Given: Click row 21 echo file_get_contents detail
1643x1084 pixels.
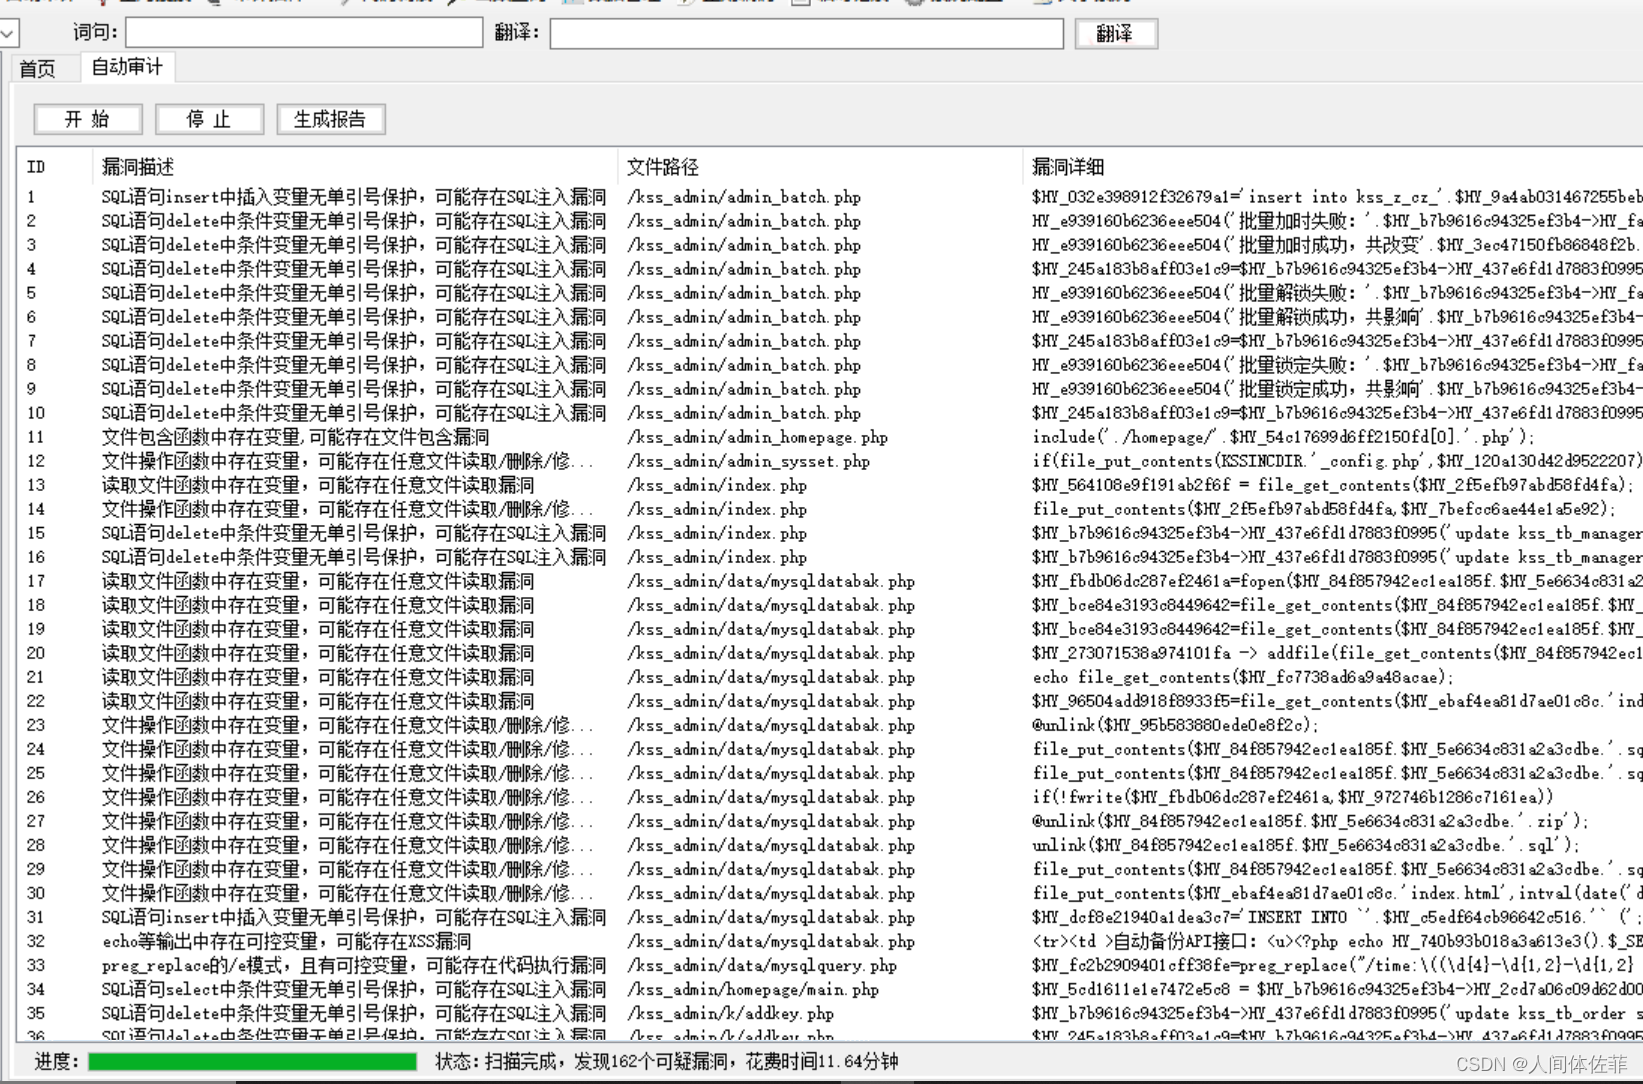Looking at the screenshot, I should tap(1243, 677).
